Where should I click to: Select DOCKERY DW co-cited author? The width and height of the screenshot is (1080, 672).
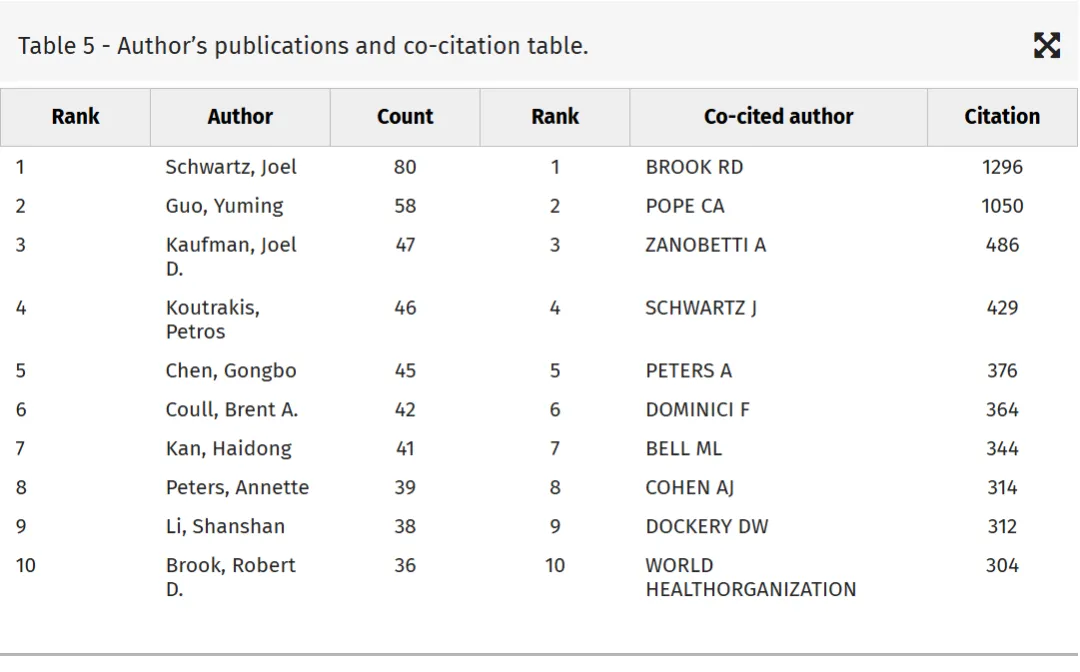click(x=707, y=526)
